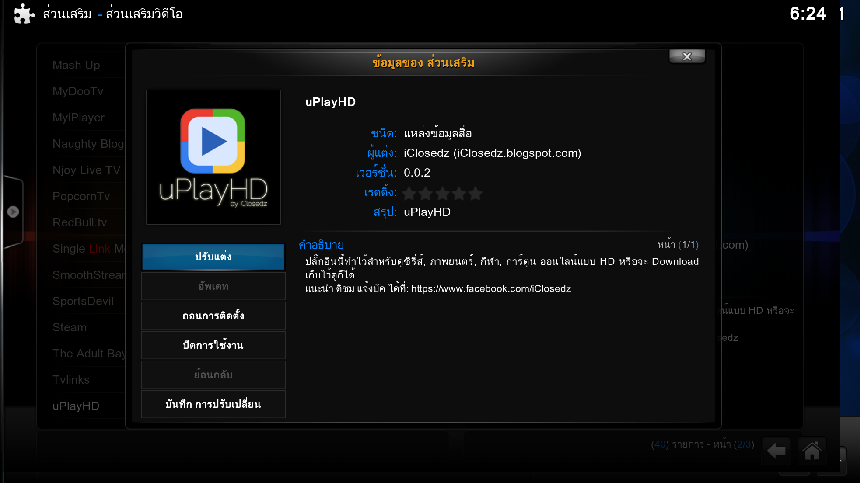
Task: Open the ปรับแต่ง configure button
Action: [213, 257]
